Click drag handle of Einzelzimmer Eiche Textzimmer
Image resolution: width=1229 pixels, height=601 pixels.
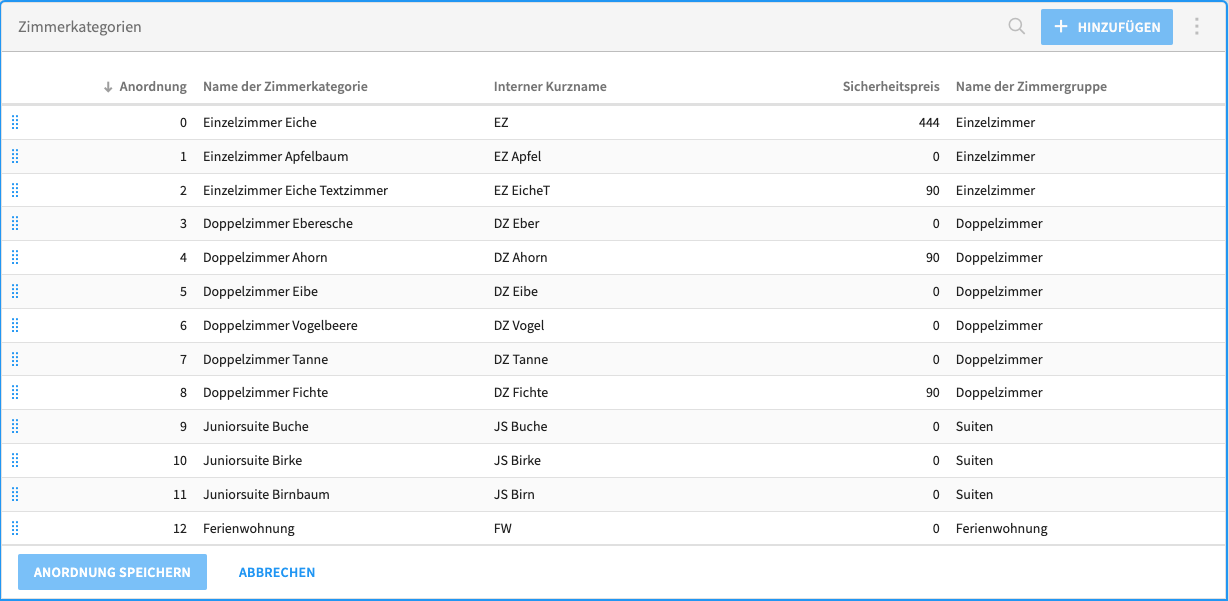coord(15,190)
